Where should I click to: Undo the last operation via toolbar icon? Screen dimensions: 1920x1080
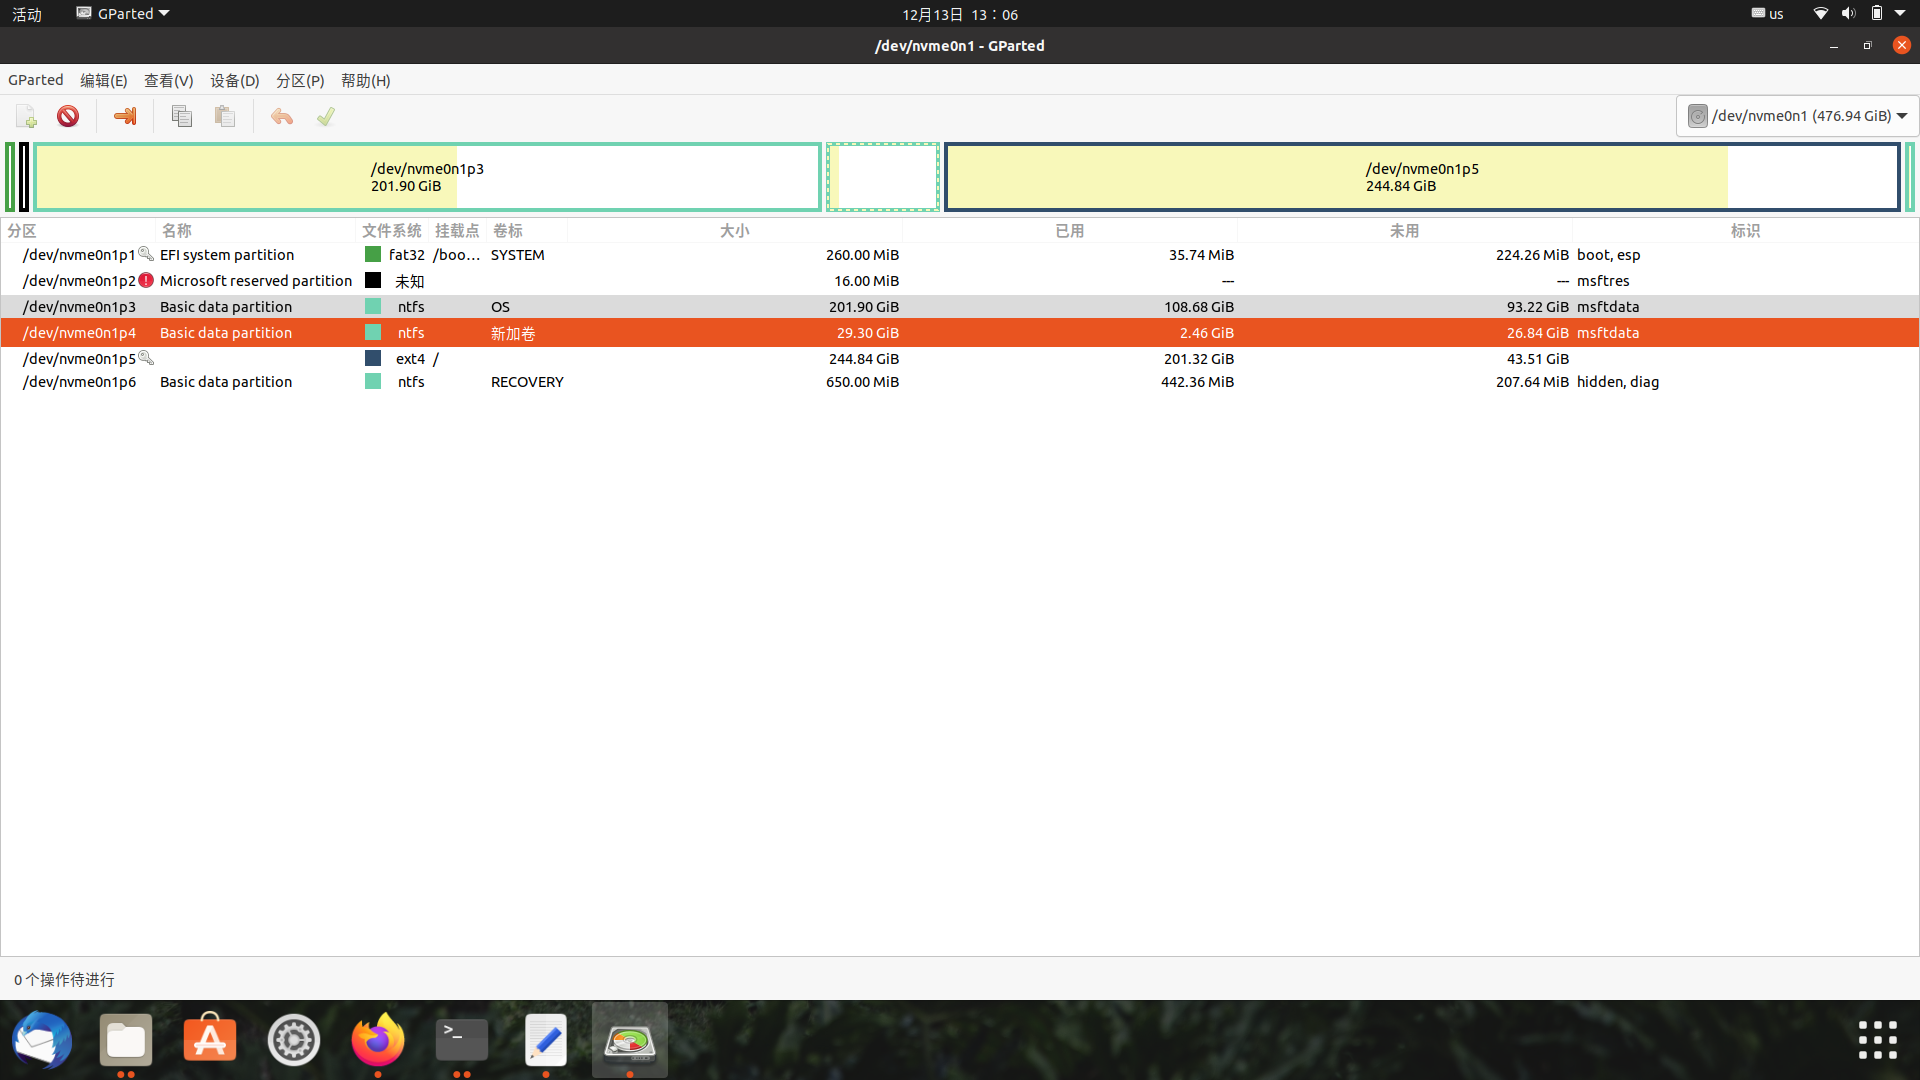point(282,116)
